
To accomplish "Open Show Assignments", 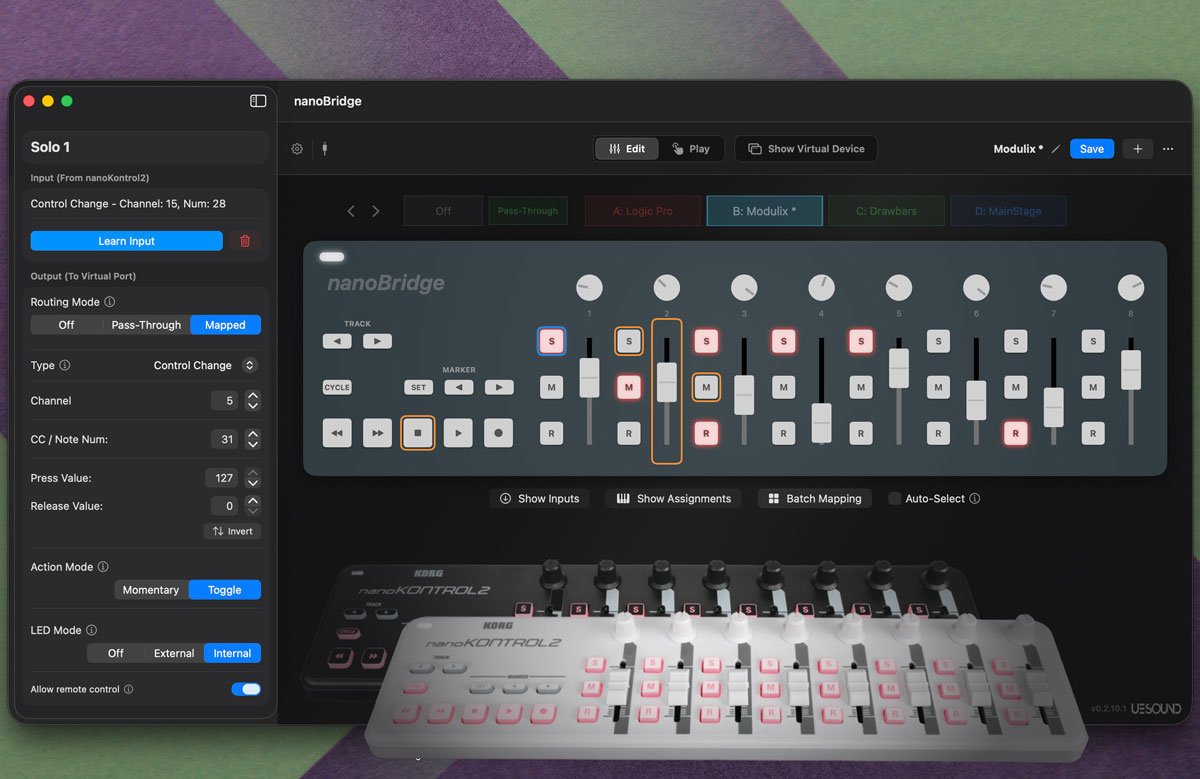I will [673, 498].
